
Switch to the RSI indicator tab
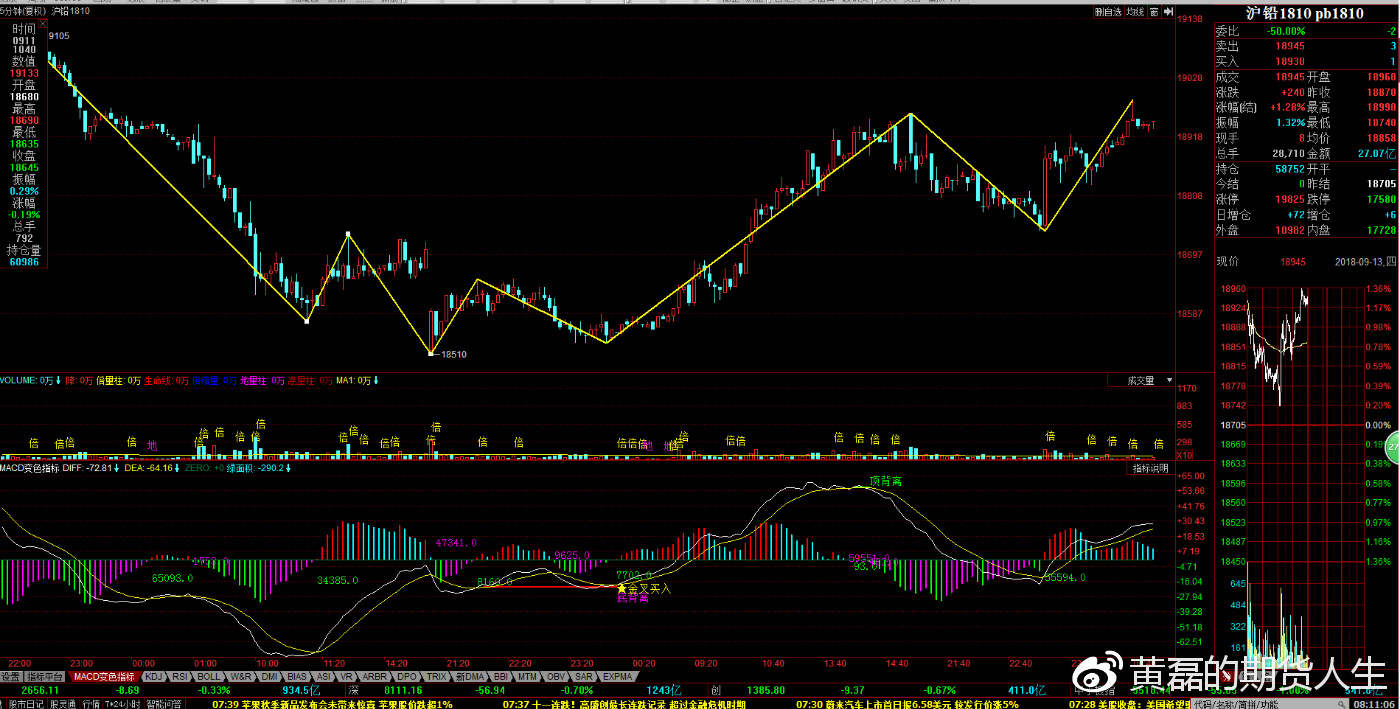[181, 677]
